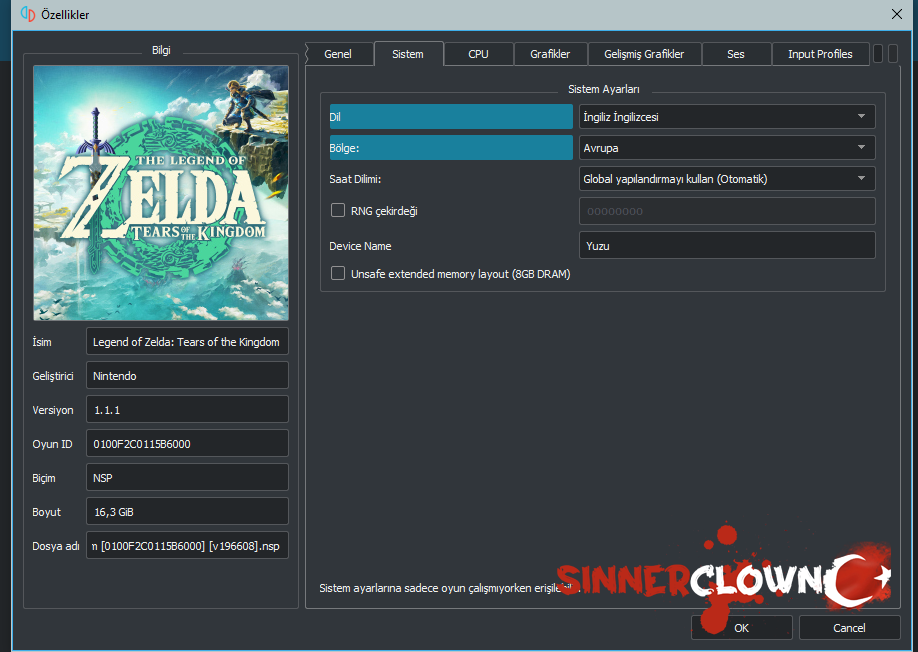This screenshot has width=918, height=652.
Task: Go to the Grafikler tab
Action: click(550, 54)
